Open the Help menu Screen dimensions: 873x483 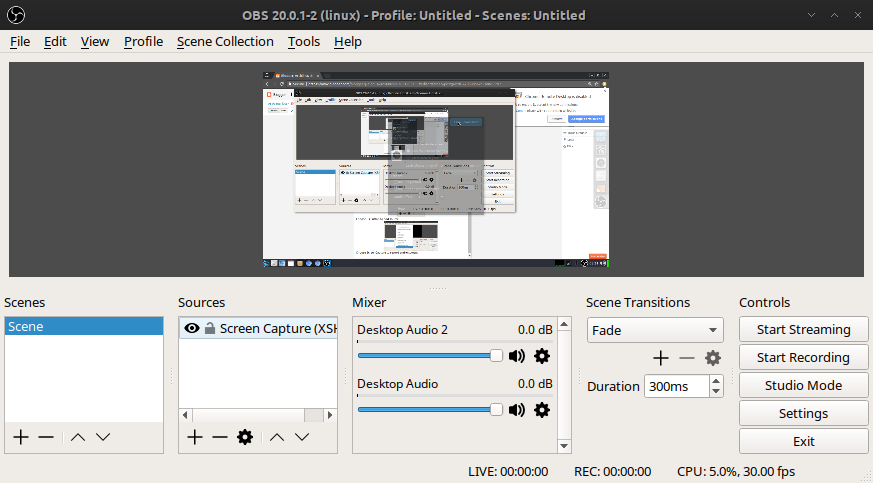(348, 42)
